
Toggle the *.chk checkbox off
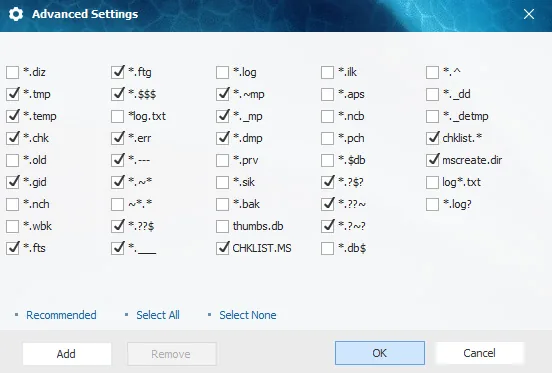pos(13,138)
